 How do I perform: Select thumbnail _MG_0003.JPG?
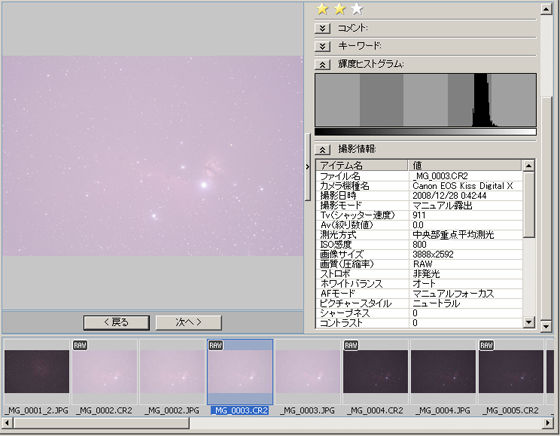point(308,371)
